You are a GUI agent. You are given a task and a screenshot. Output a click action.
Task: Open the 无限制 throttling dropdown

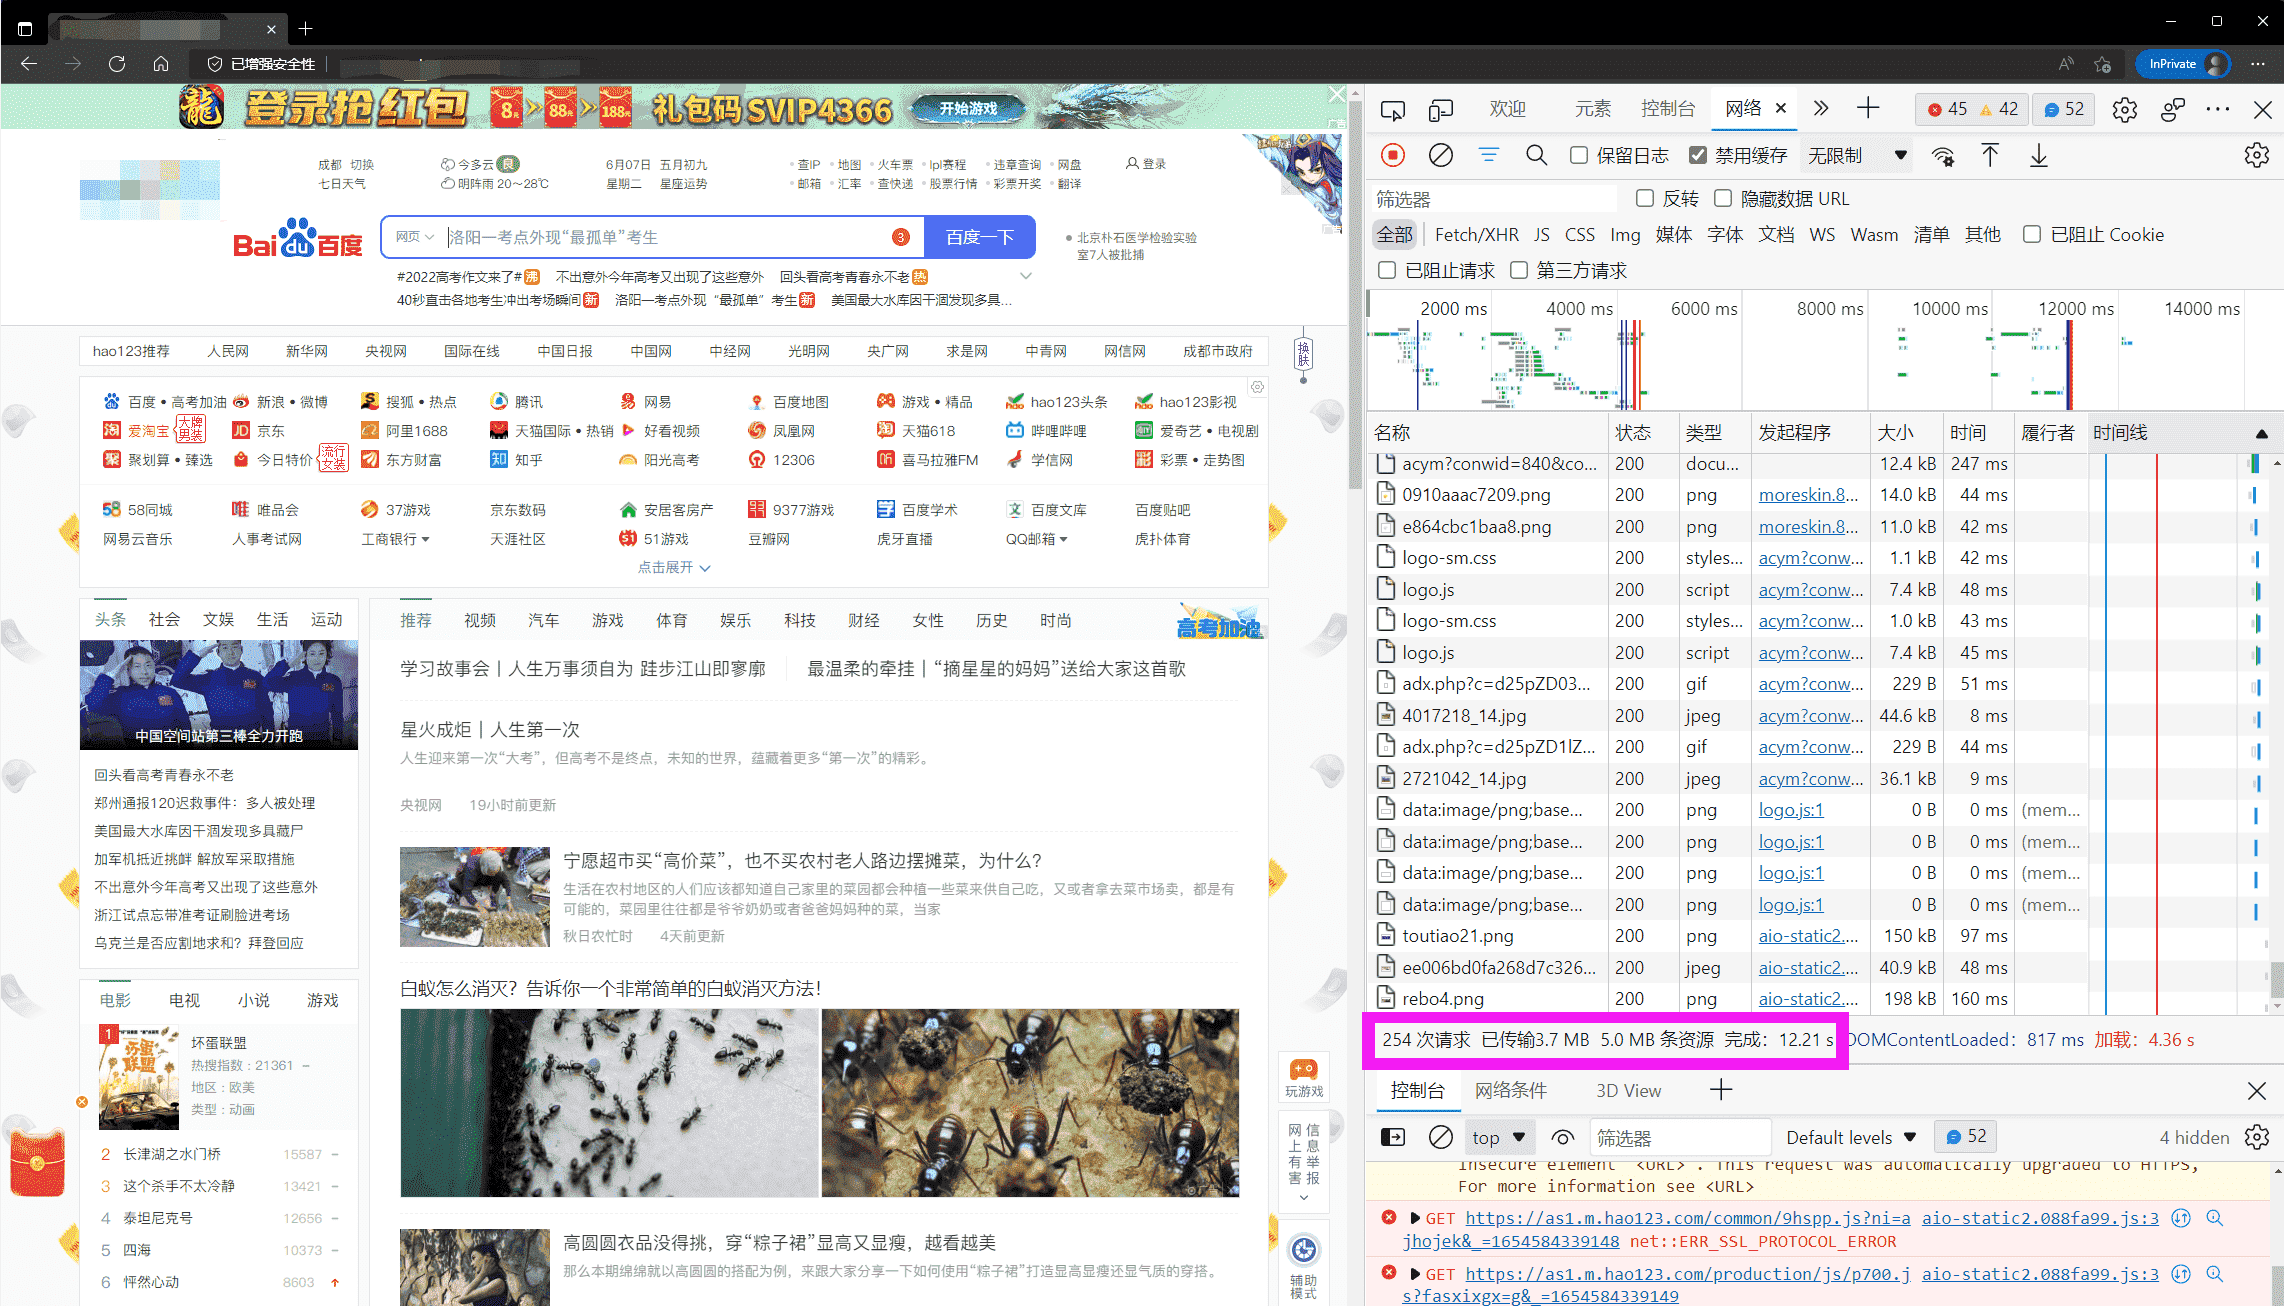tap(1857, 155)
